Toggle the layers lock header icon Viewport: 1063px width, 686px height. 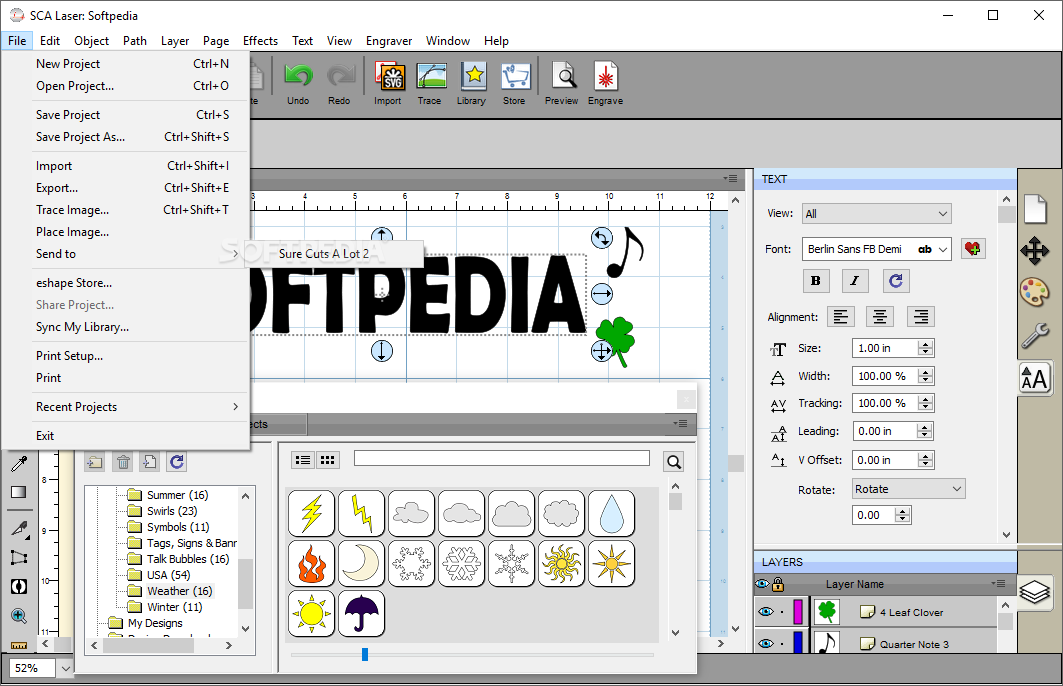click(778, 584)
